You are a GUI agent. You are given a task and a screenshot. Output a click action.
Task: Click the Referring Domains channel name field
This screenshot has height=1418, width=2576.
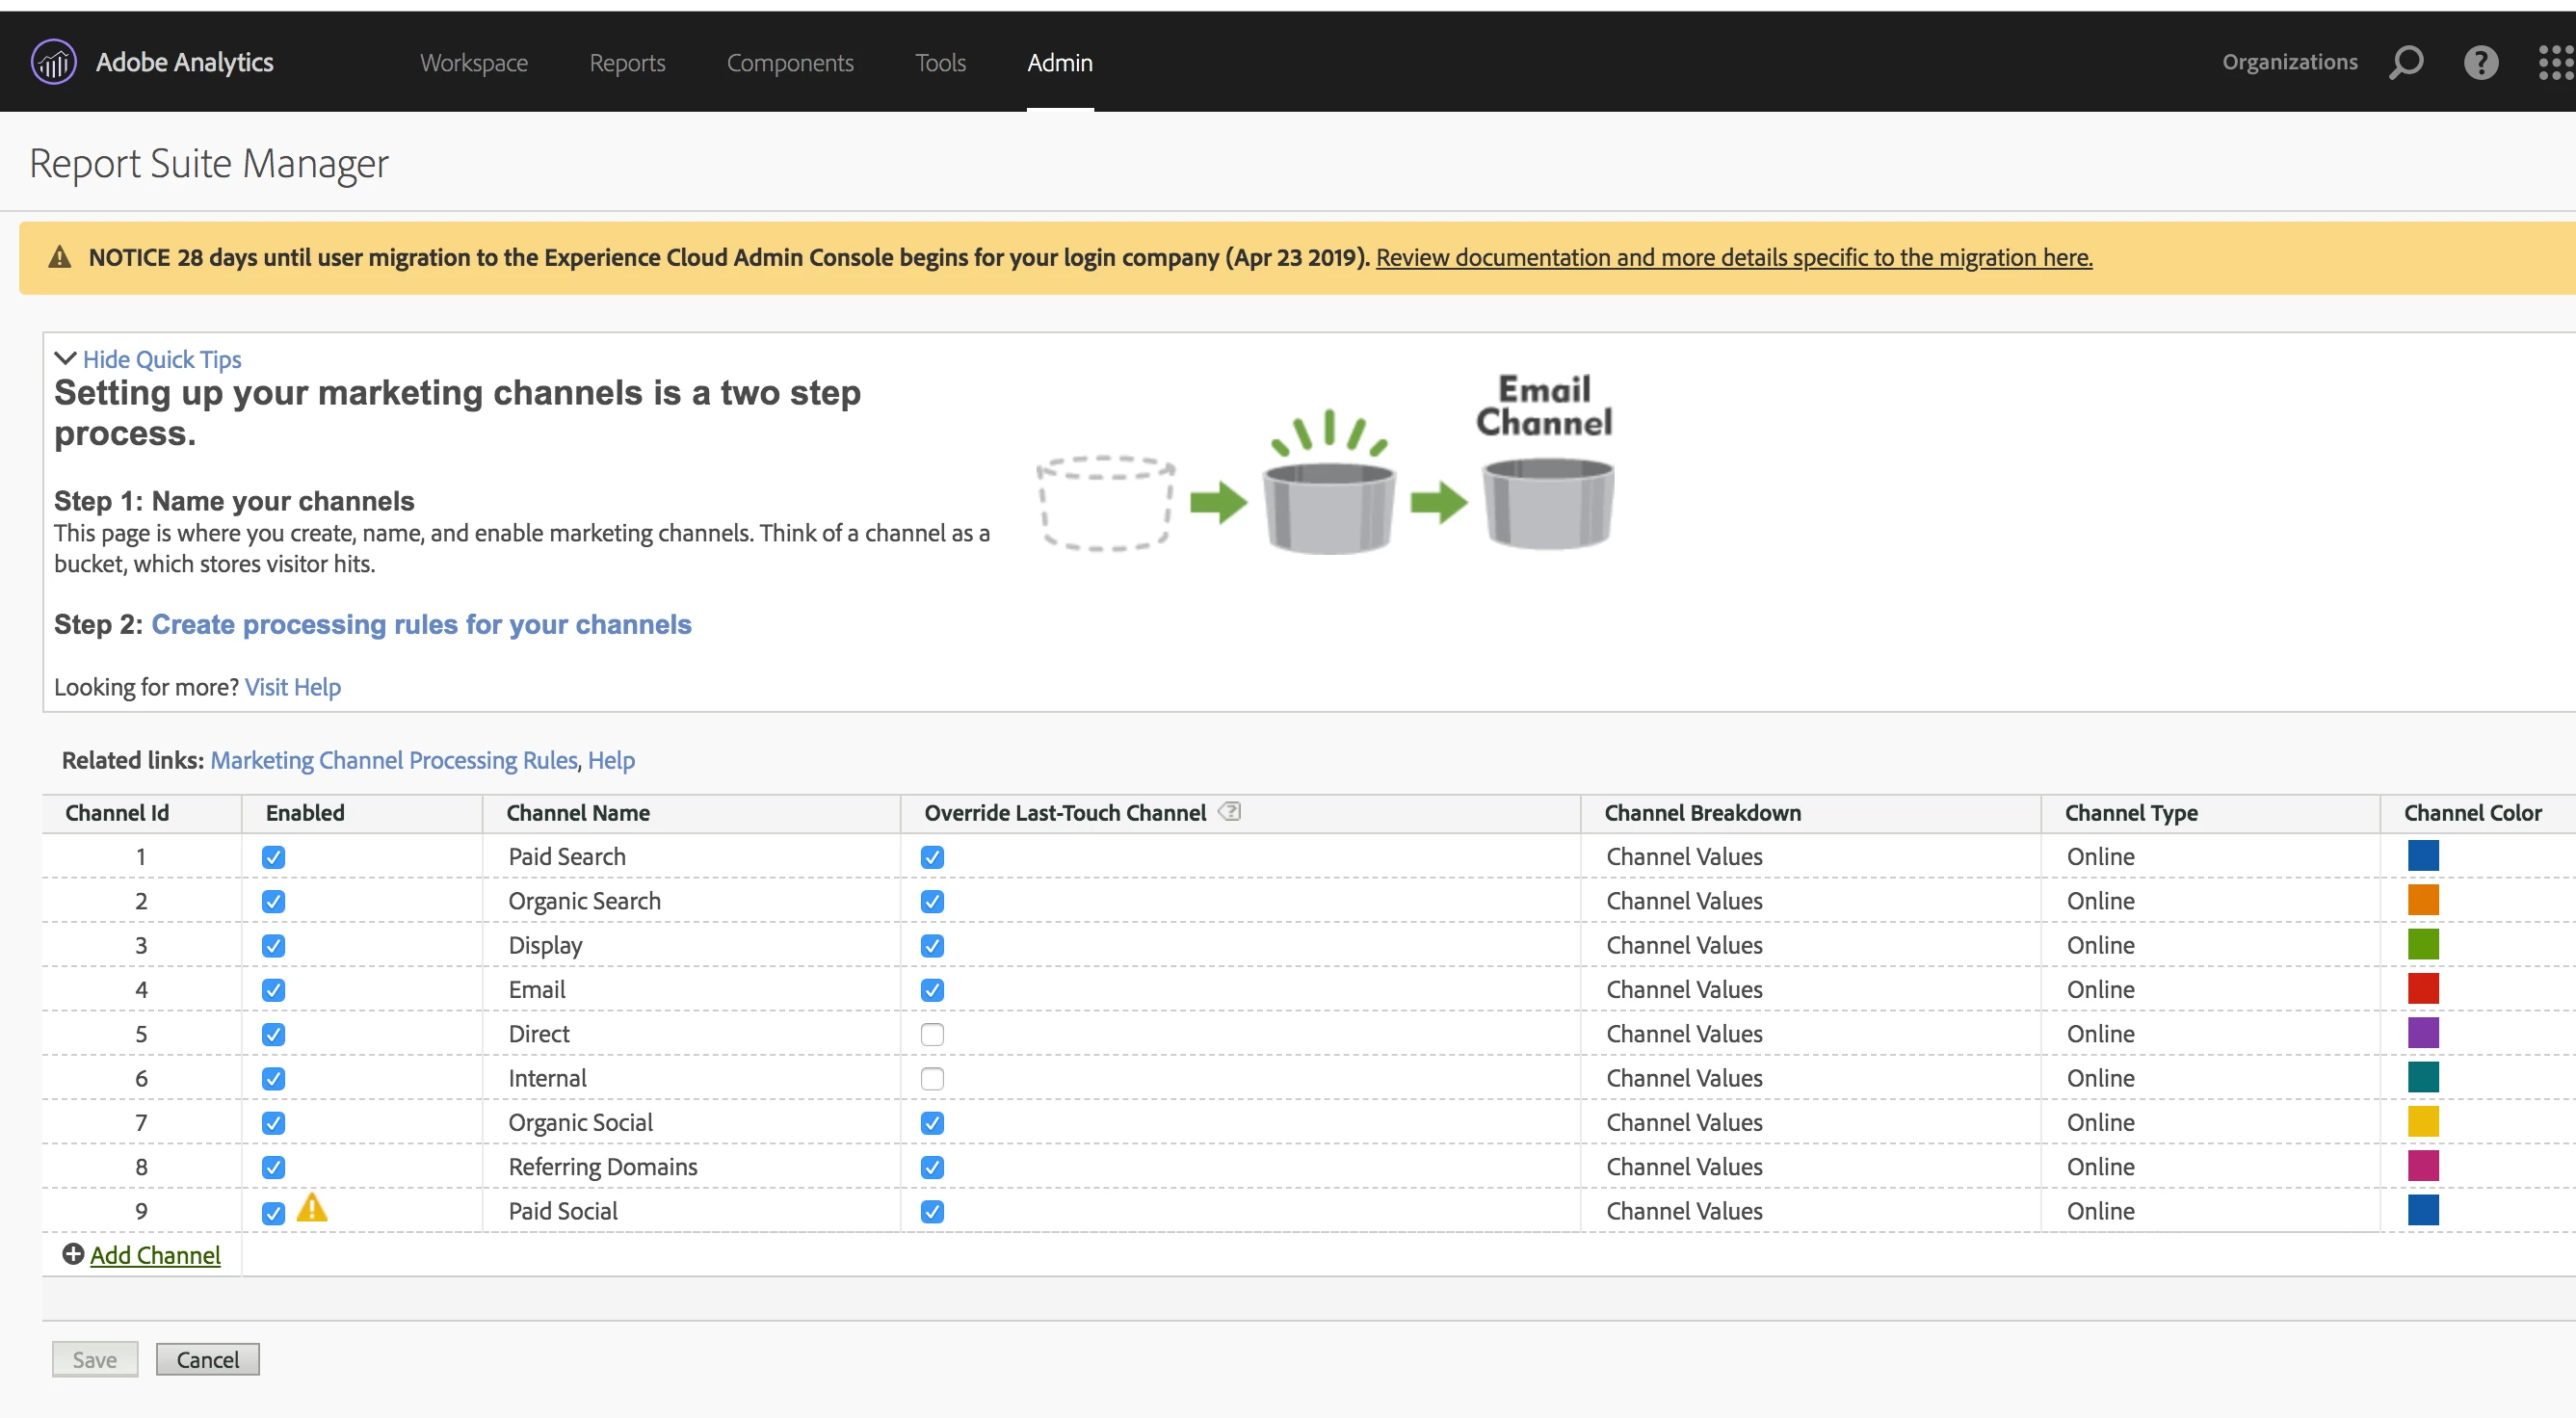coord(603,1167)
